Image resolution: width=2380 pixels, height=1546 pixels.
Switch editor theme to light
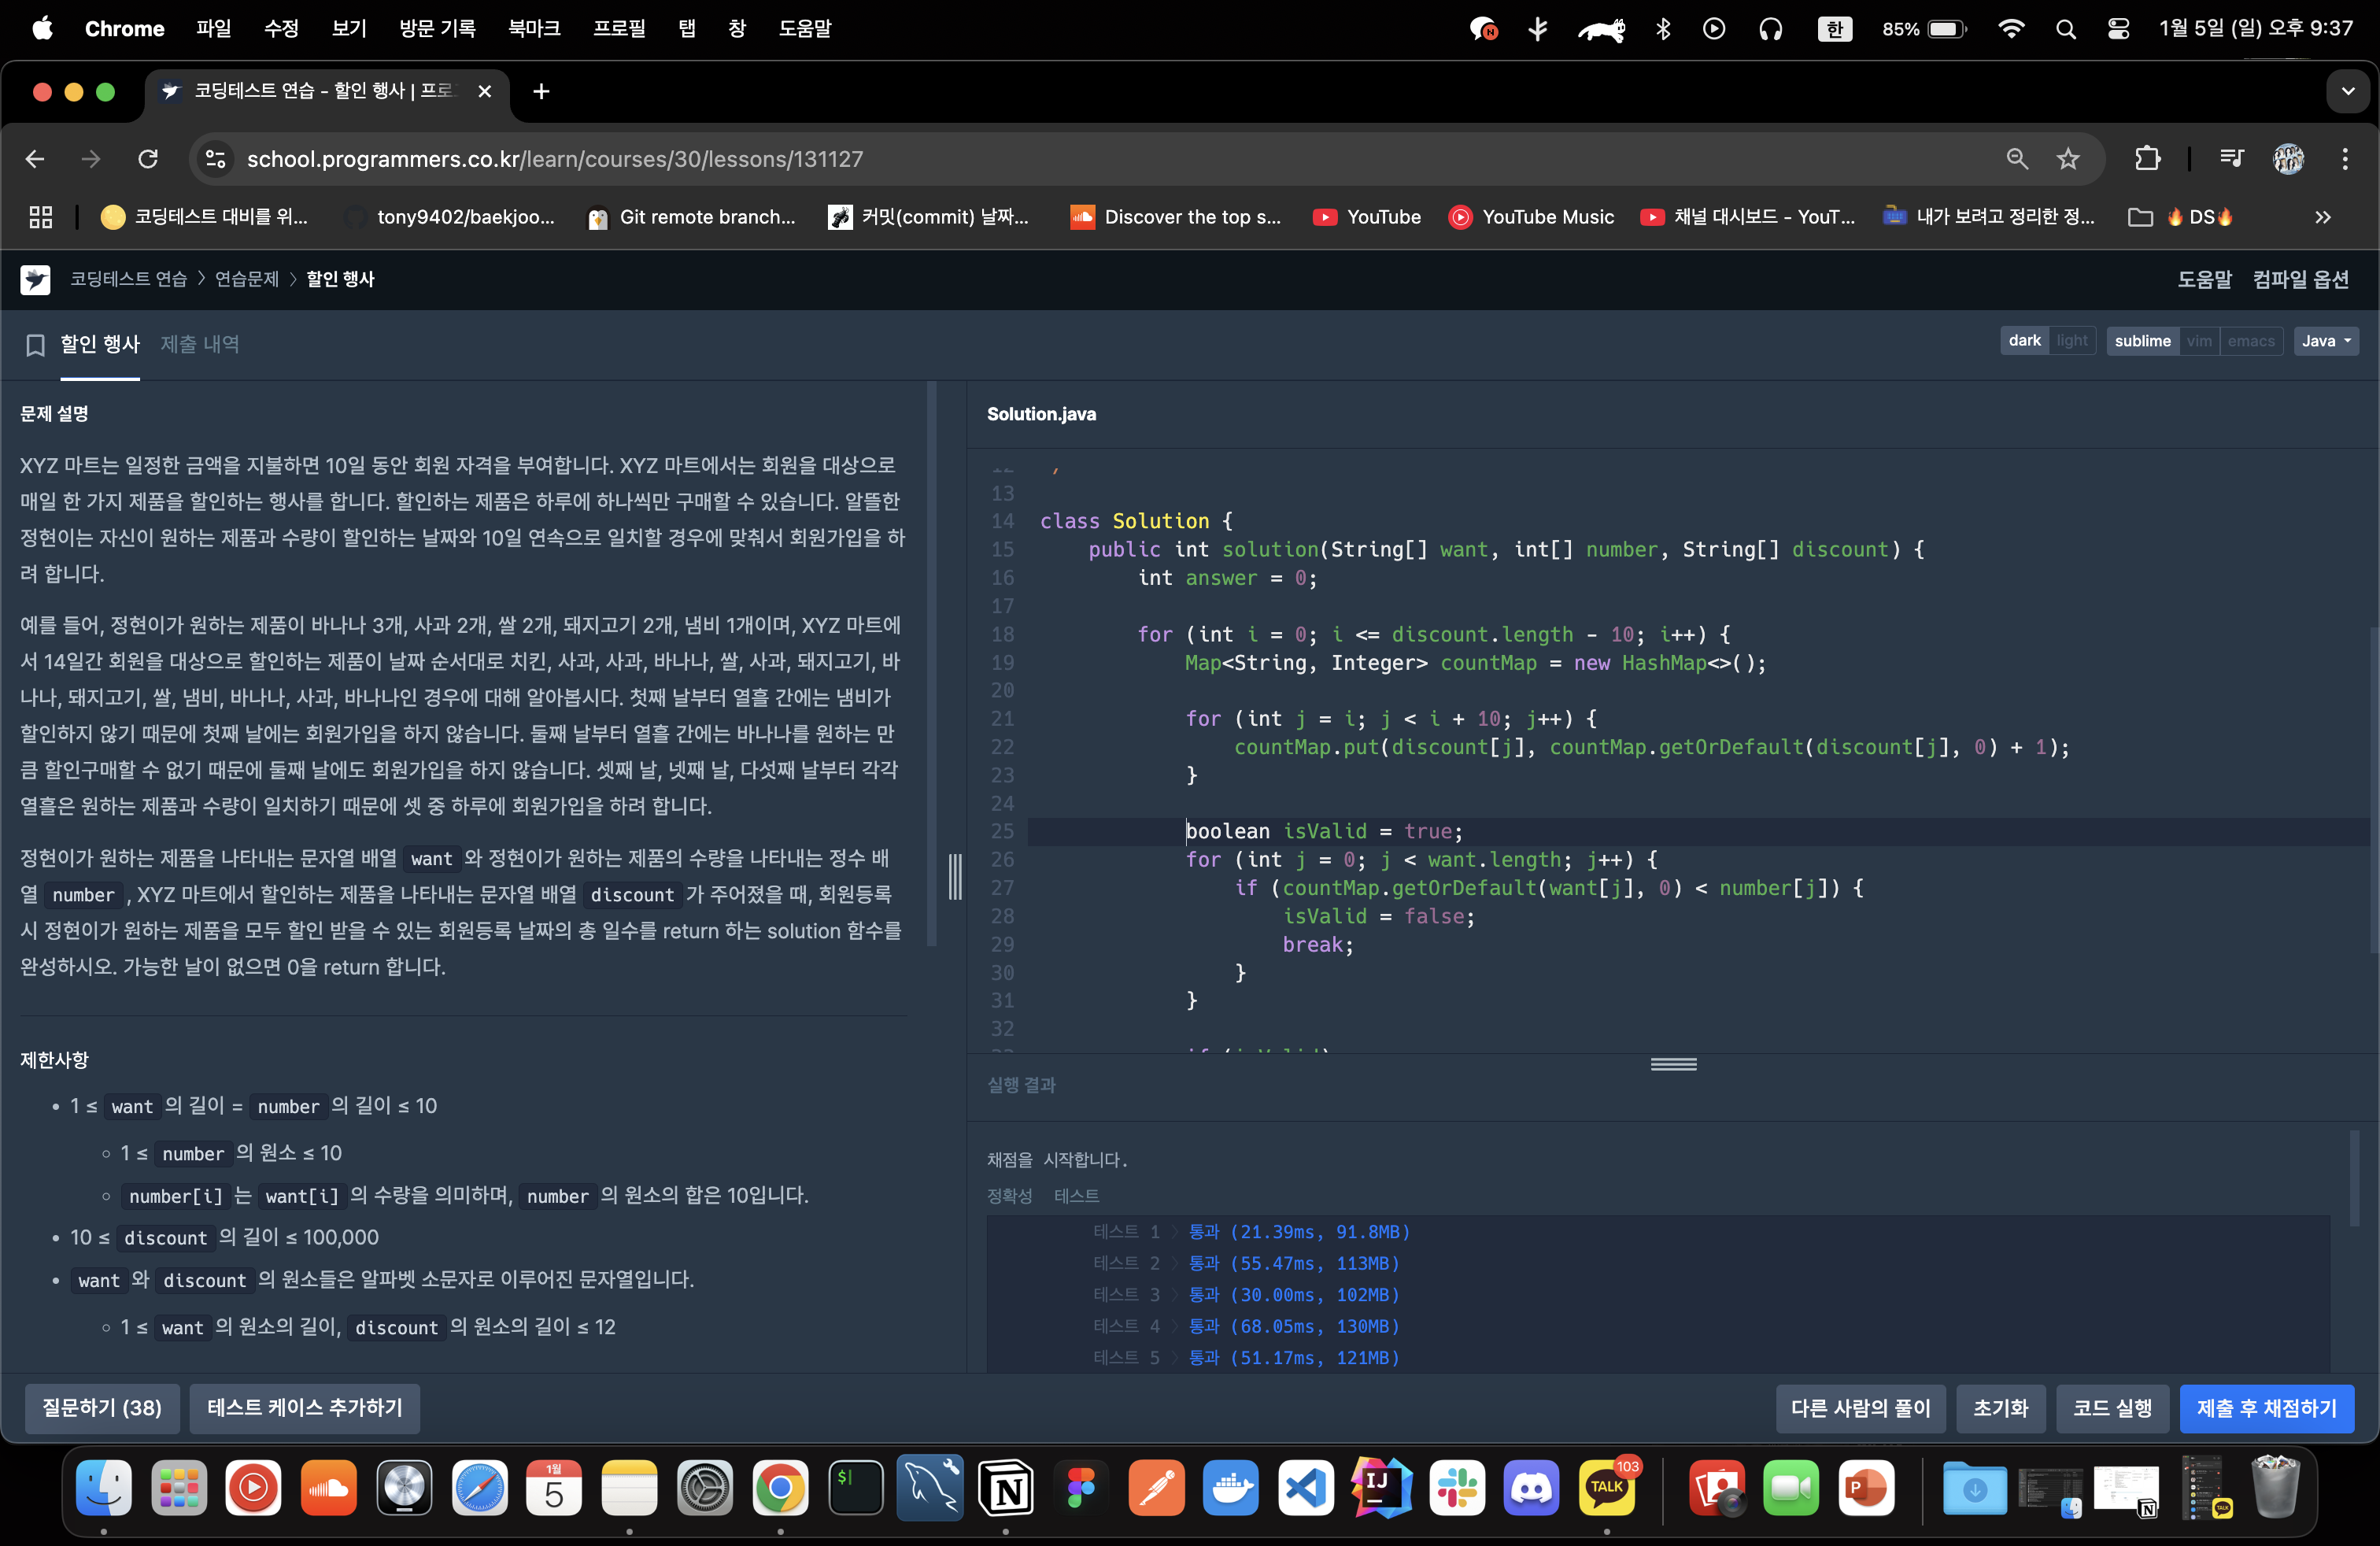click(2072, 341)
